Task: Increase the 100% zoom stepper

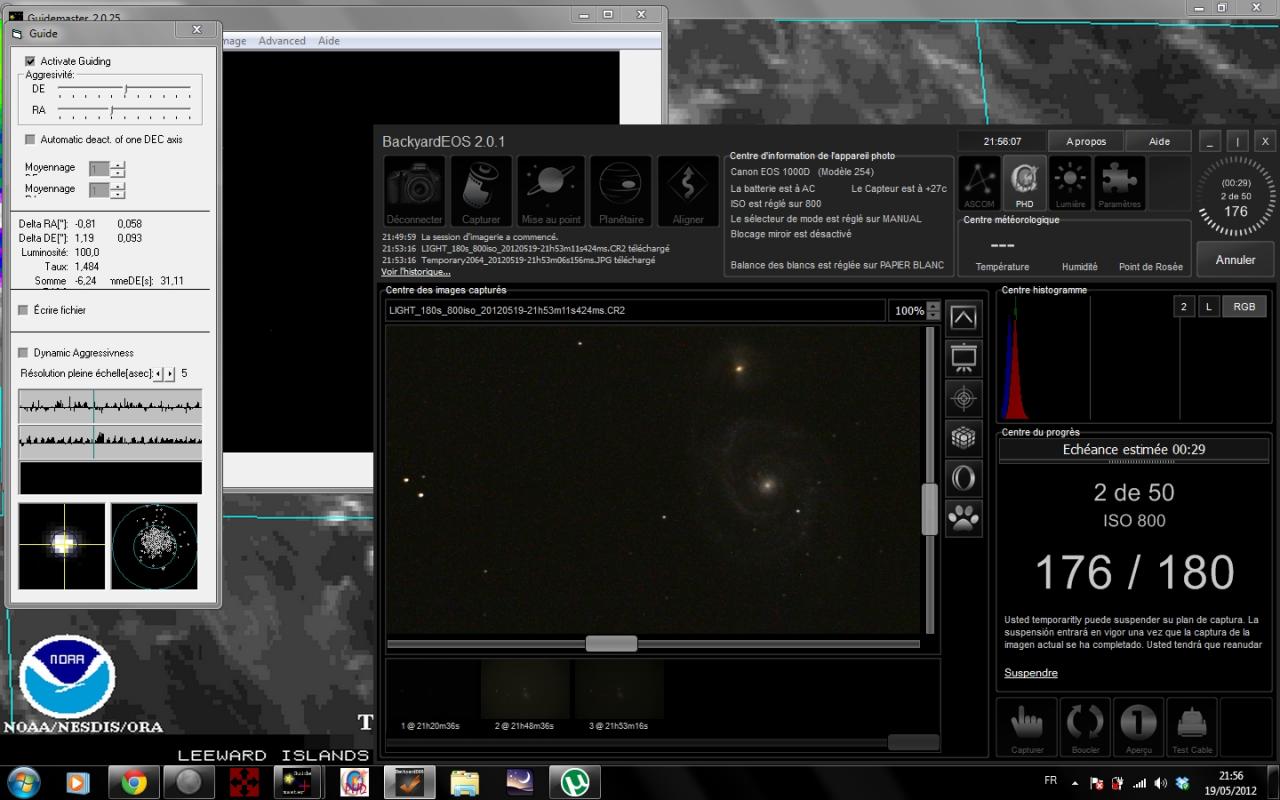Action: click(x=934, y=306)
